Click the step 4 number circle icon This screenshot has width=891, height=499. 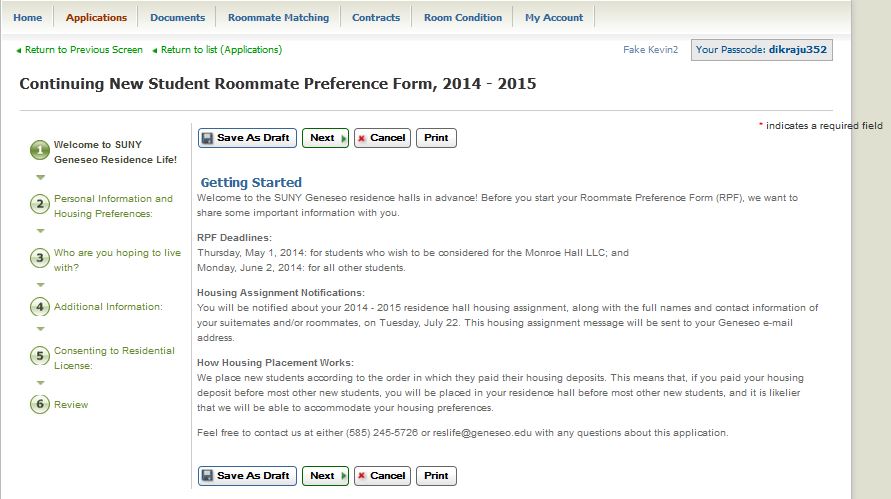[x=40, y=307]
